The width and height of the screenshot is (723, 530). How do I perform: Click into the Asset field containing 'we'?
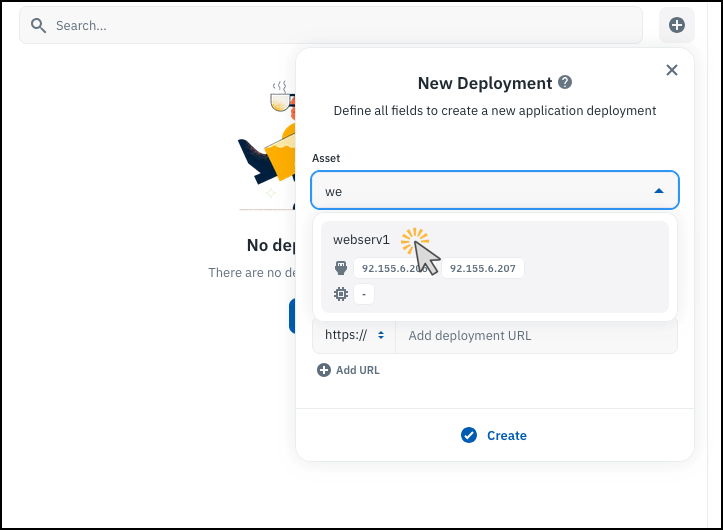[x=480, y=190]
